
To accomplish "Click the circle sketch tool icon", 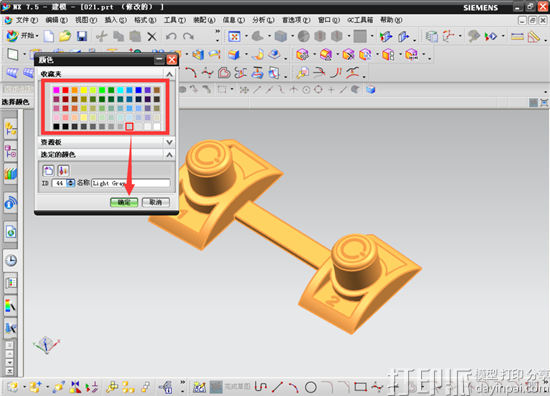I will 310,387.
